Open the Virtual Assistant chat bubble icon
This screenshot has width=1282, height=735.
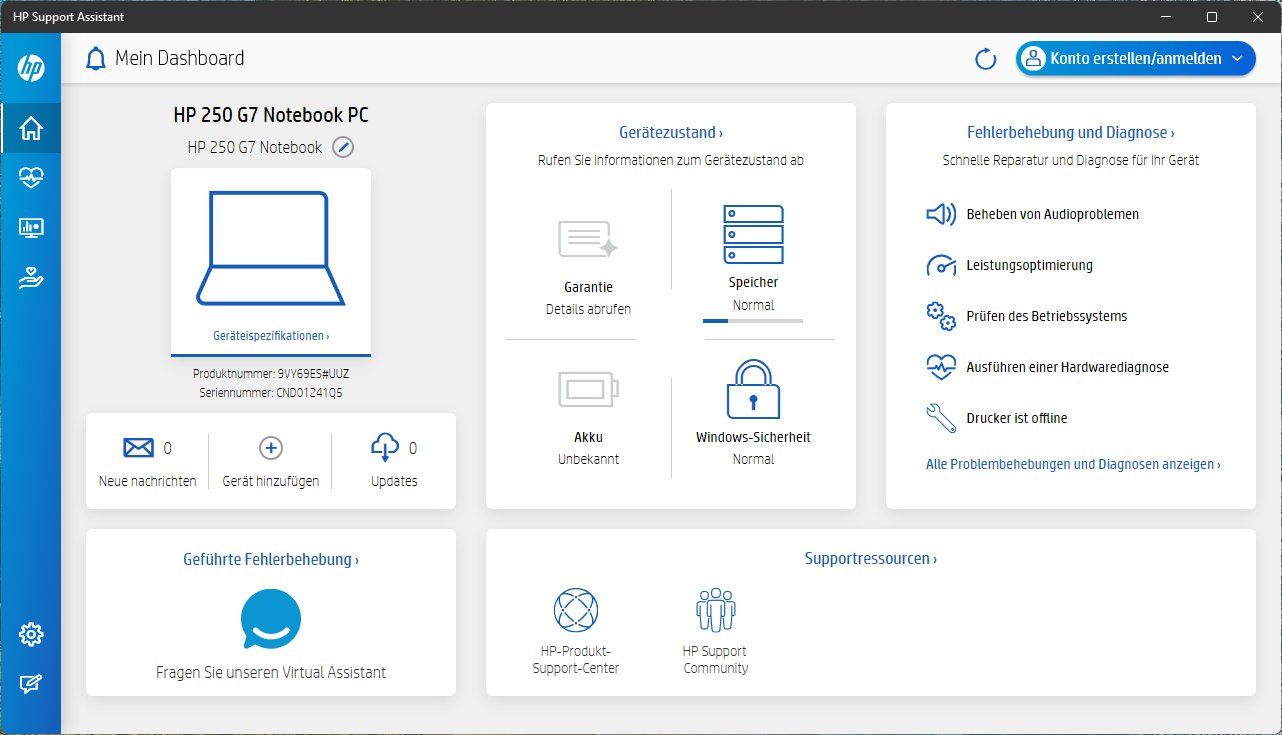[271, 619]
